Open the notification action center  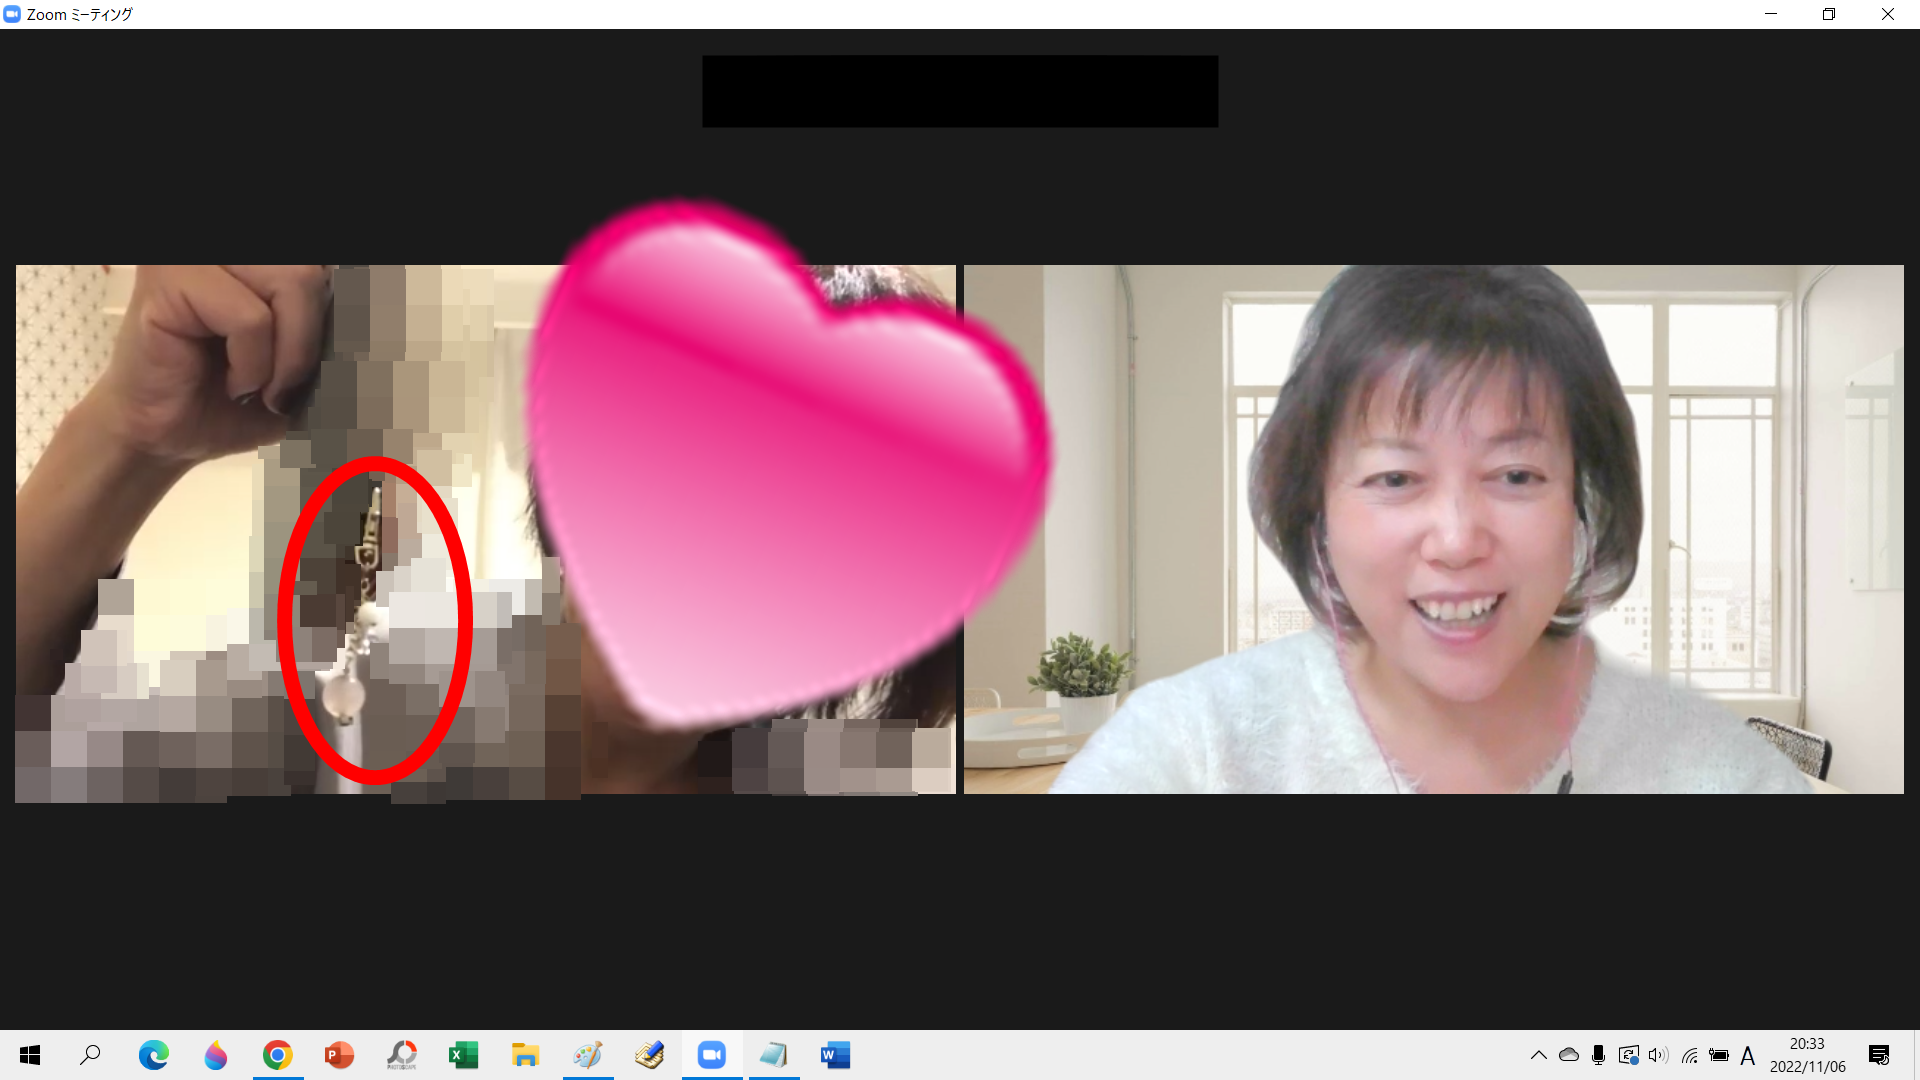pyautogui.click(x=1878, y=1055)
